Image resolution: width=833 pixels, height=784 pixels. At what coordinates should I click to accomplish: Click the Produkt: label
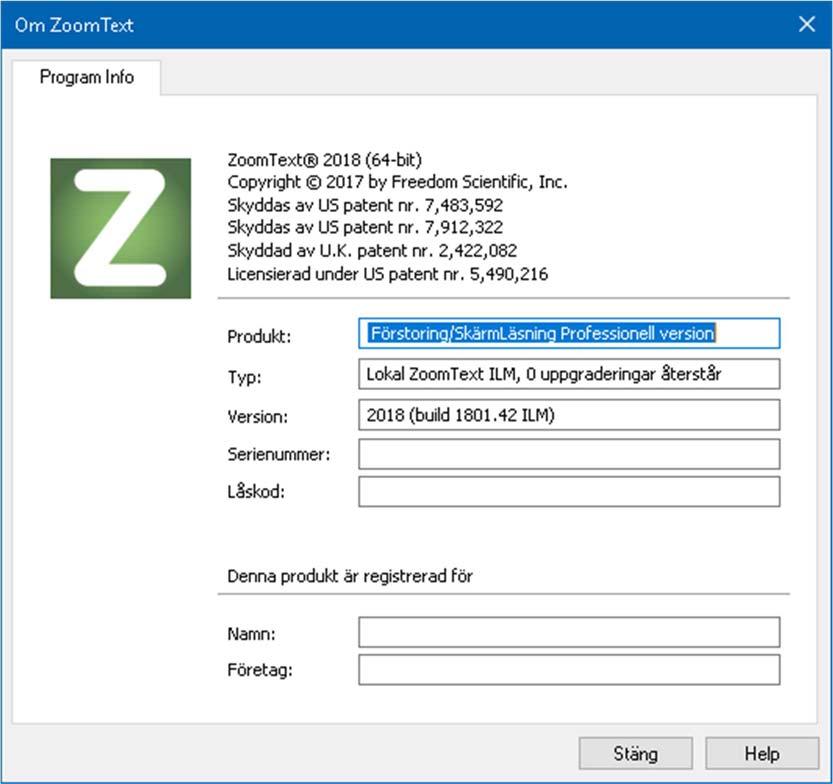click(x=259, y=337)
